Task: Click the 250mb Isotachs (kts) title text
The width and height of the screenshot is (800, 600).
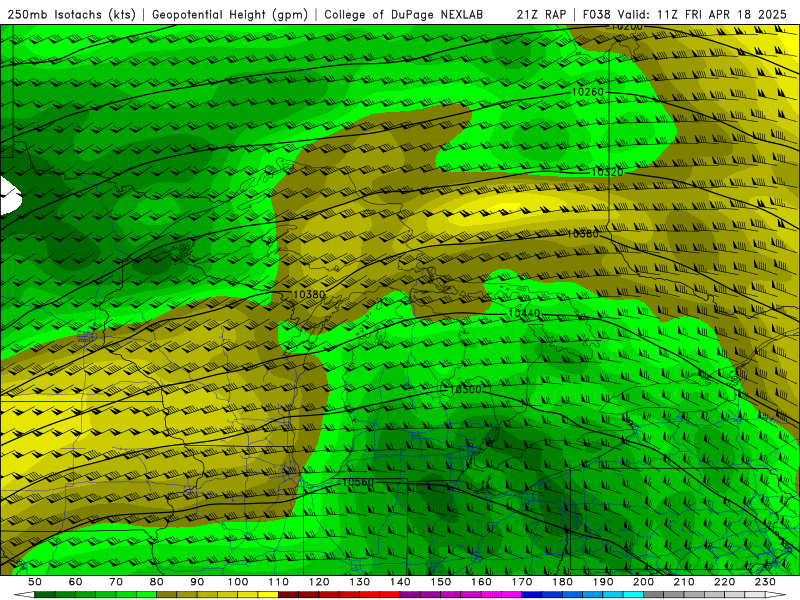Action: click(x=72, y=15)
